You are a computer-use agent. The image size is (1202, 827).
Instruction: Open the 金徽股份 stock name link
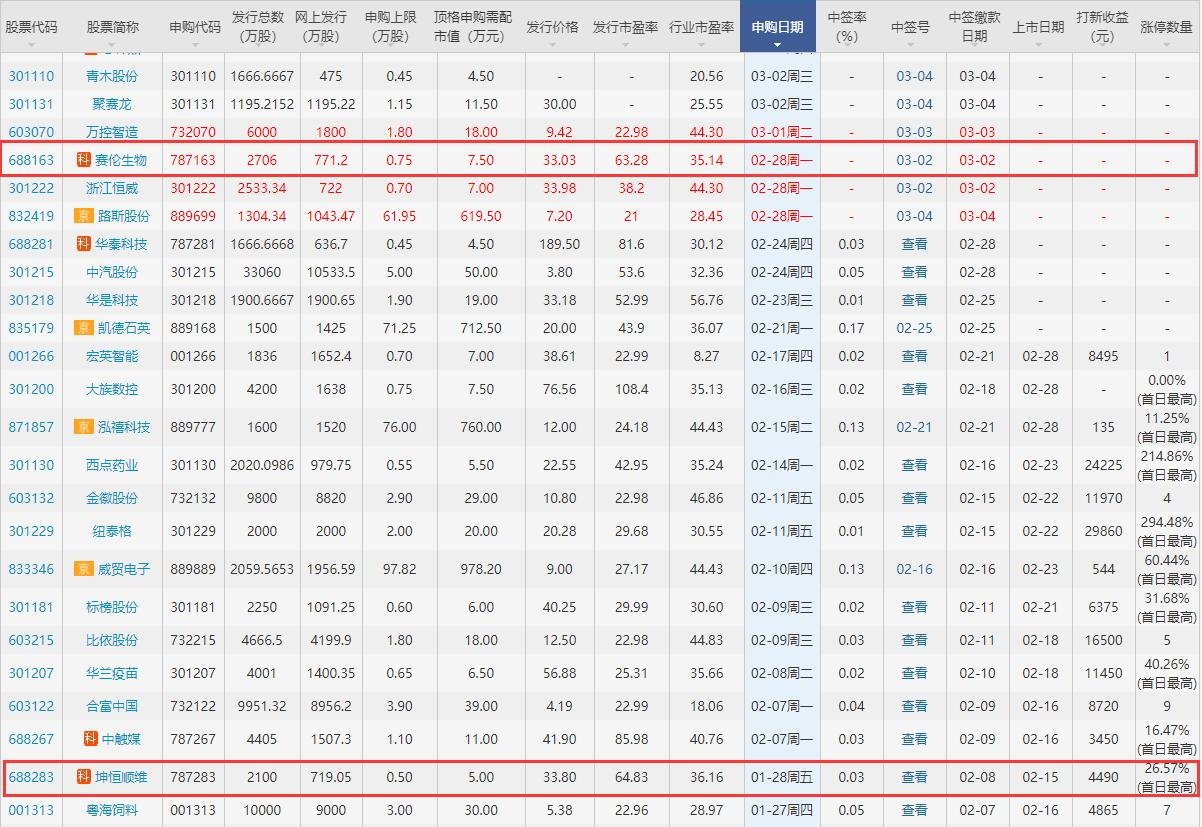(x=112, y=498)
